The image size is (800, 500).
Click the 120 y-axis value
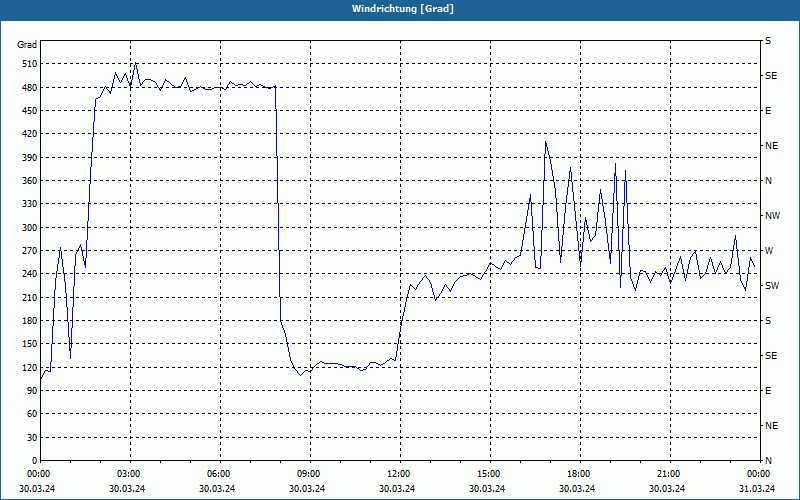pos(29,367)
